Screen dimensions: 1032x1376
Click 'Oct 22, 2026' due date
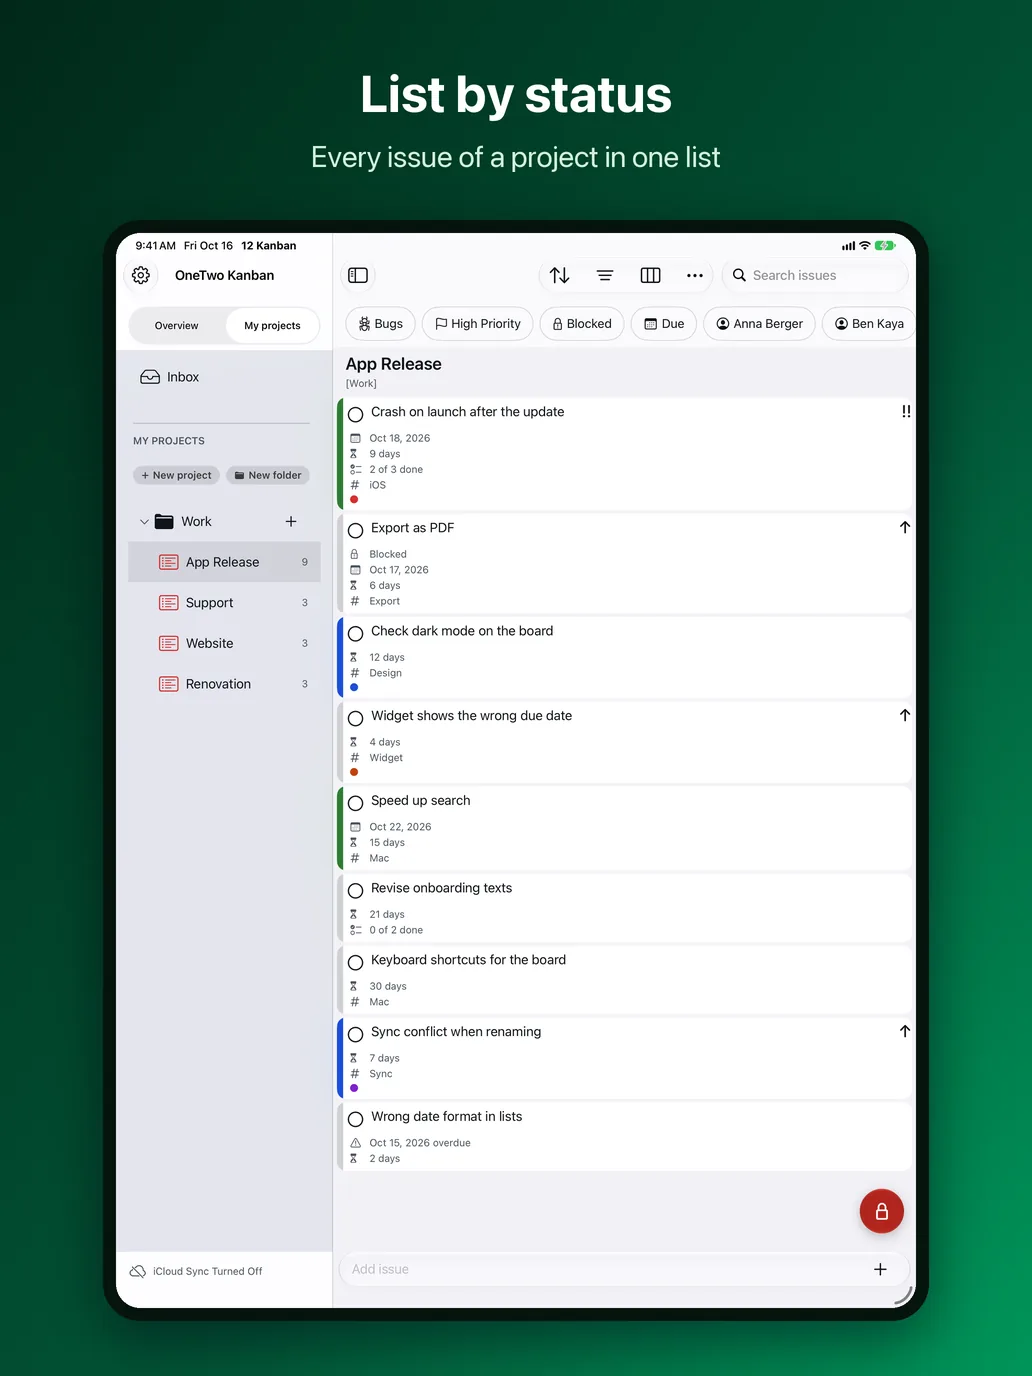click(400, 827)
